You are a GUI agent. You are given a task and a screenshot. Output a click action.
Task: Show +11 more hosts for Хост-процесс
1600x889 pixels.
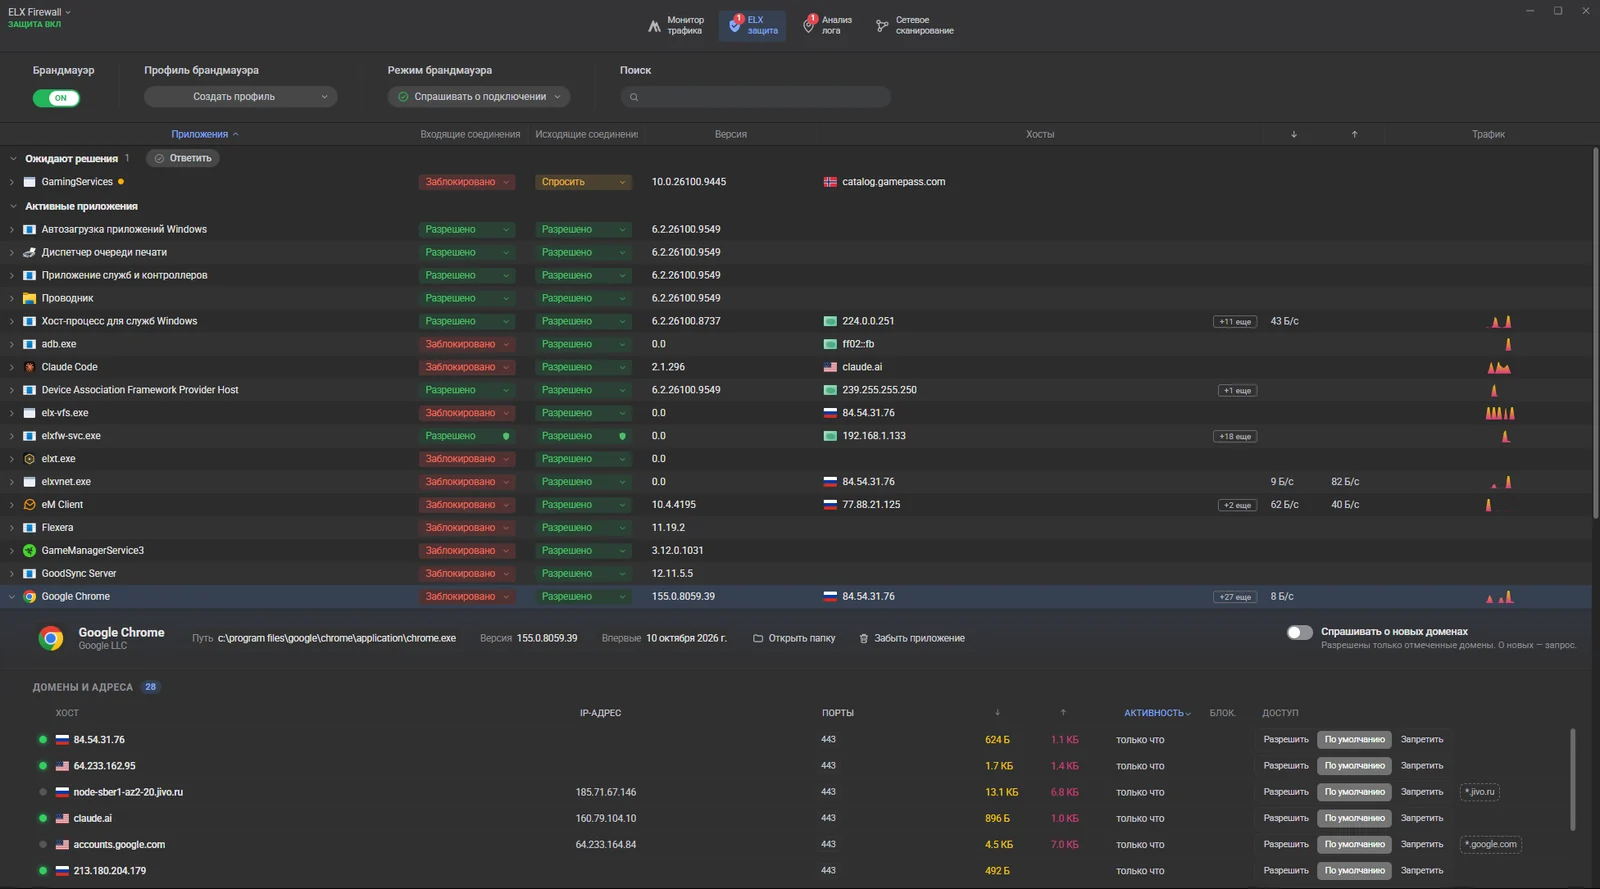(1235, 322)
